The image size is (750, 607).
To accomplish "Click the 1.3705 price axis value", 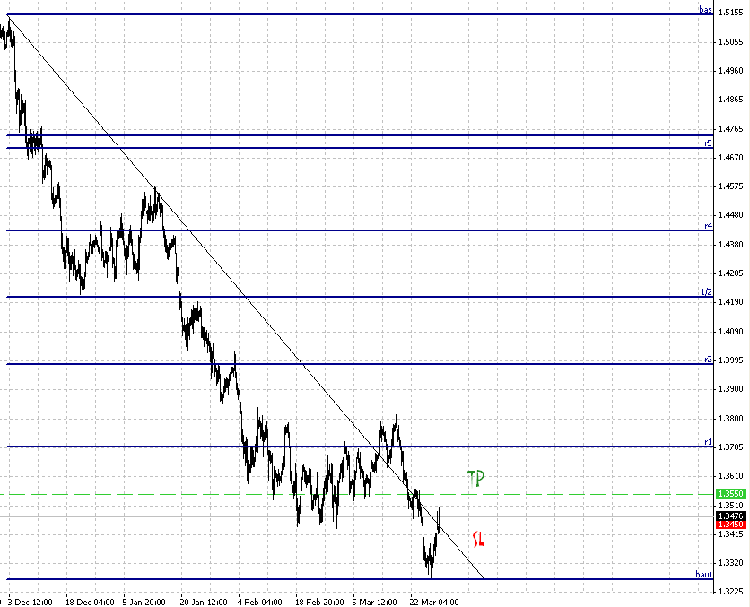I will tap(731, 447).
